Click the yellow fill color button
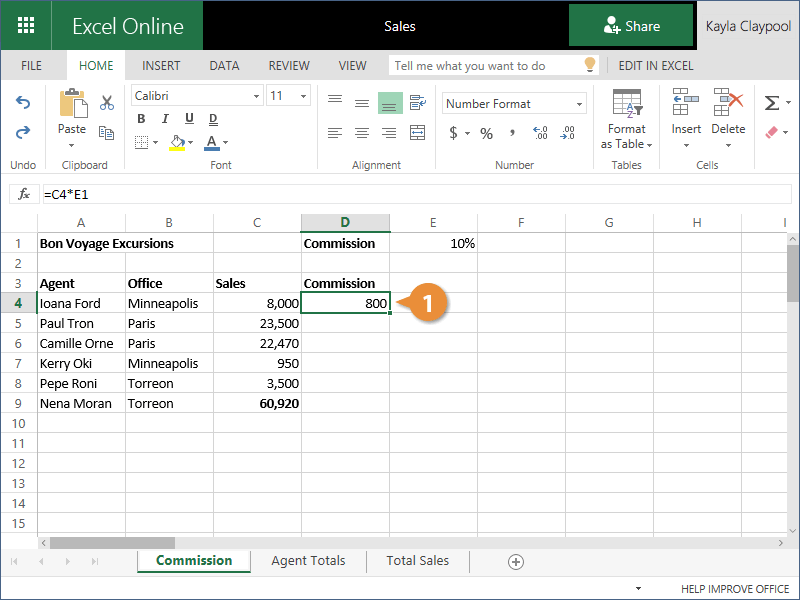 pyautogui.click(x=177, y=143)
